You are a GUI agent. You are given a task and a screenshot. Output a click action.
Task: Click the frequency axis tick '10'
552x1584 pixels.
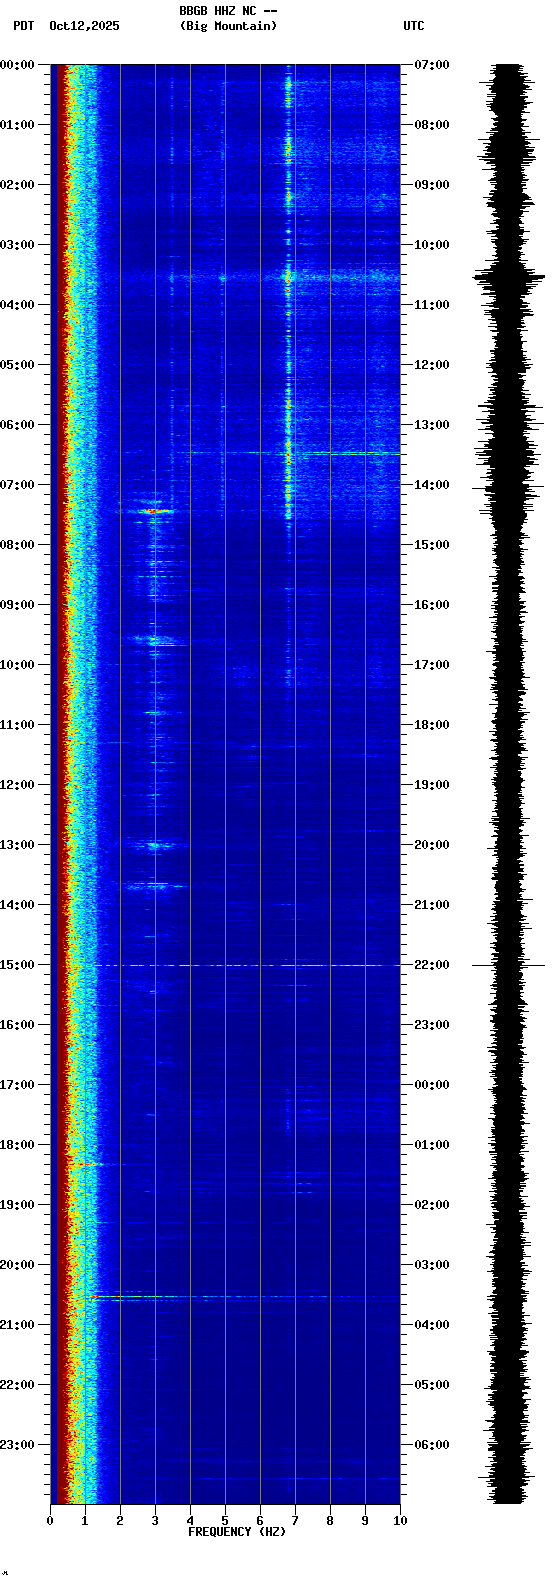coord(400,1521)
